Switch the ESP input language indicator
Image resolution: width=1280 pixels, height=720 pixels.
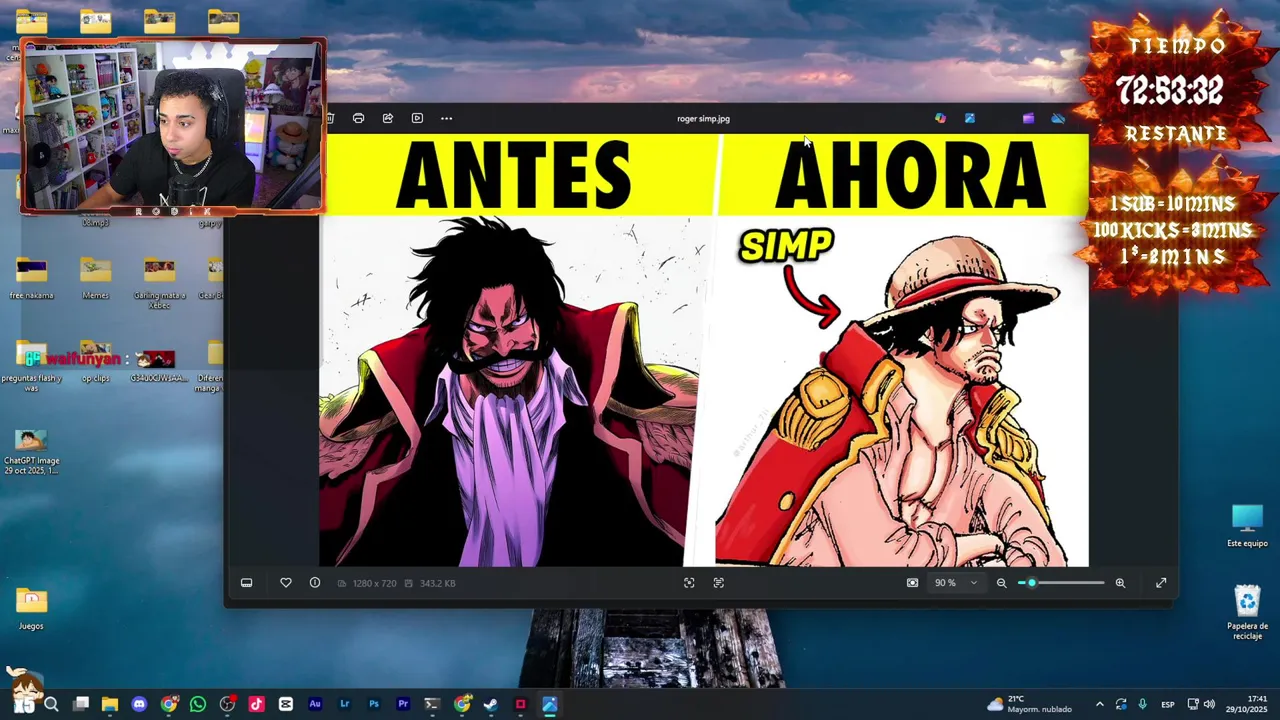pos(1168,704)
